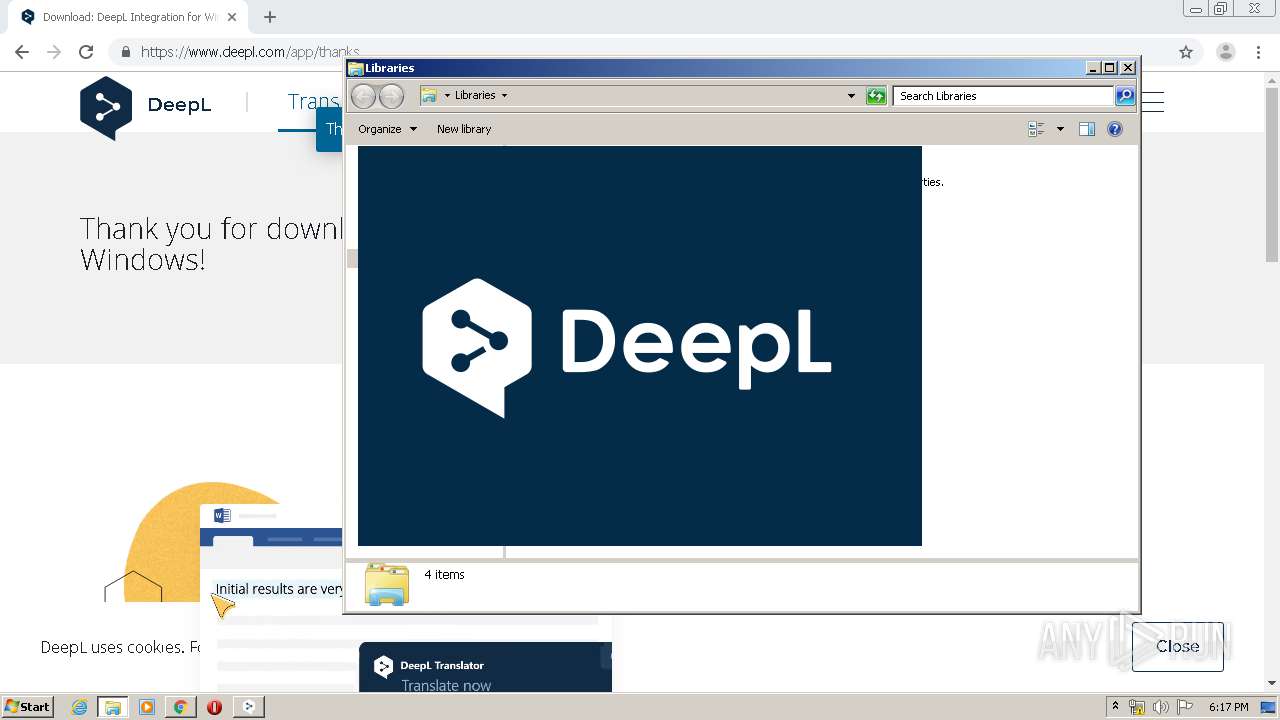Image resolution: width=1280 pixels, height=720 pixels.
Task: Open a new Chrome tab
Action: pos(270,17)
